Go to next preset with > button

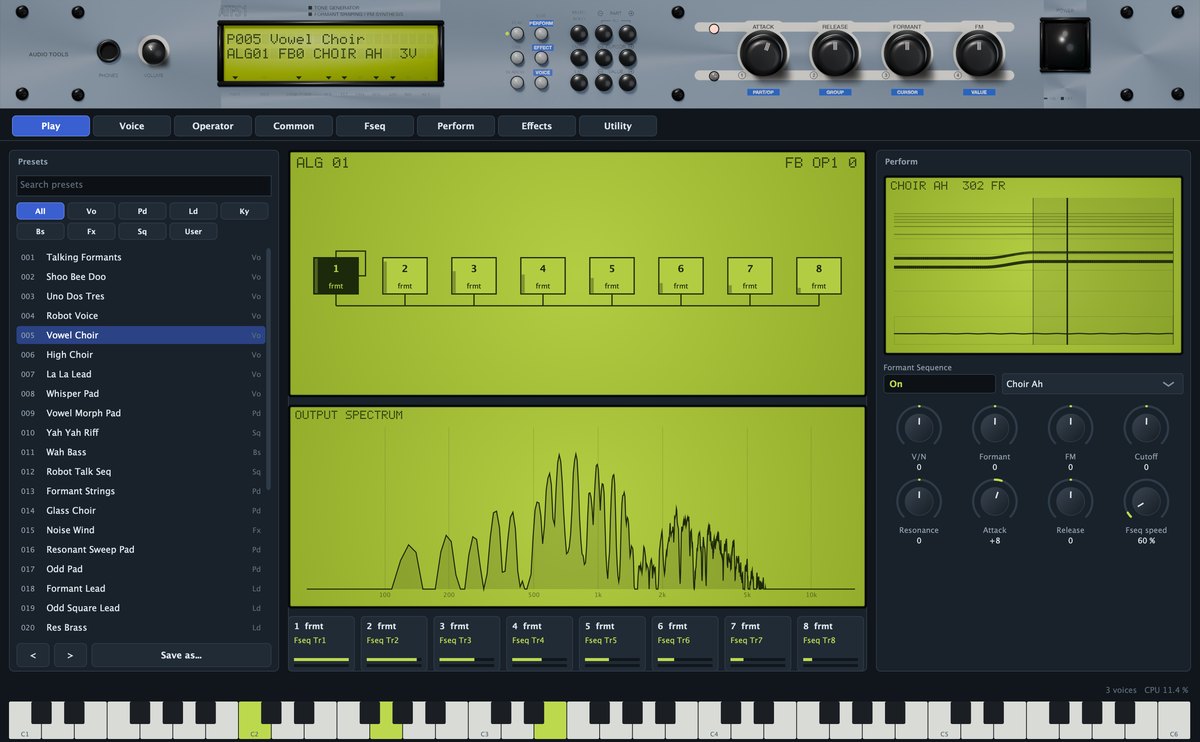coord(70,655)
